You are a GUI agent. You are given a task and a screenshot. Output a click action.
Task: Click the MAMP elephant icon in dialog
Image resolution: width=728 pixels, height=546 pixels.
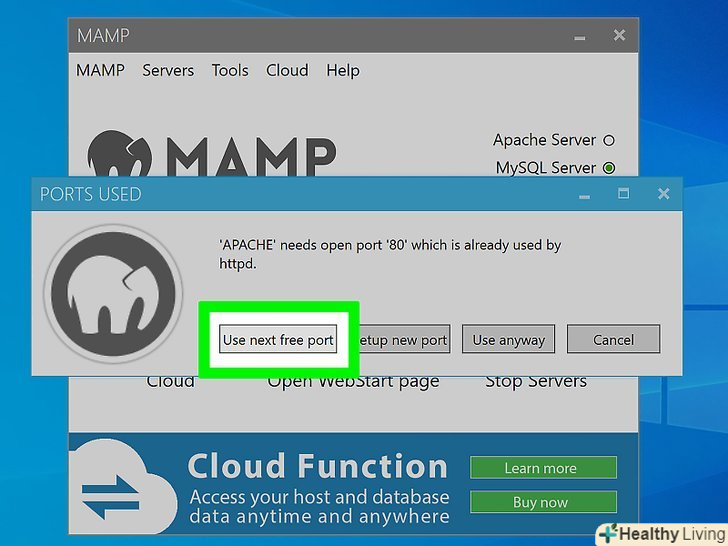click(113, 293)
